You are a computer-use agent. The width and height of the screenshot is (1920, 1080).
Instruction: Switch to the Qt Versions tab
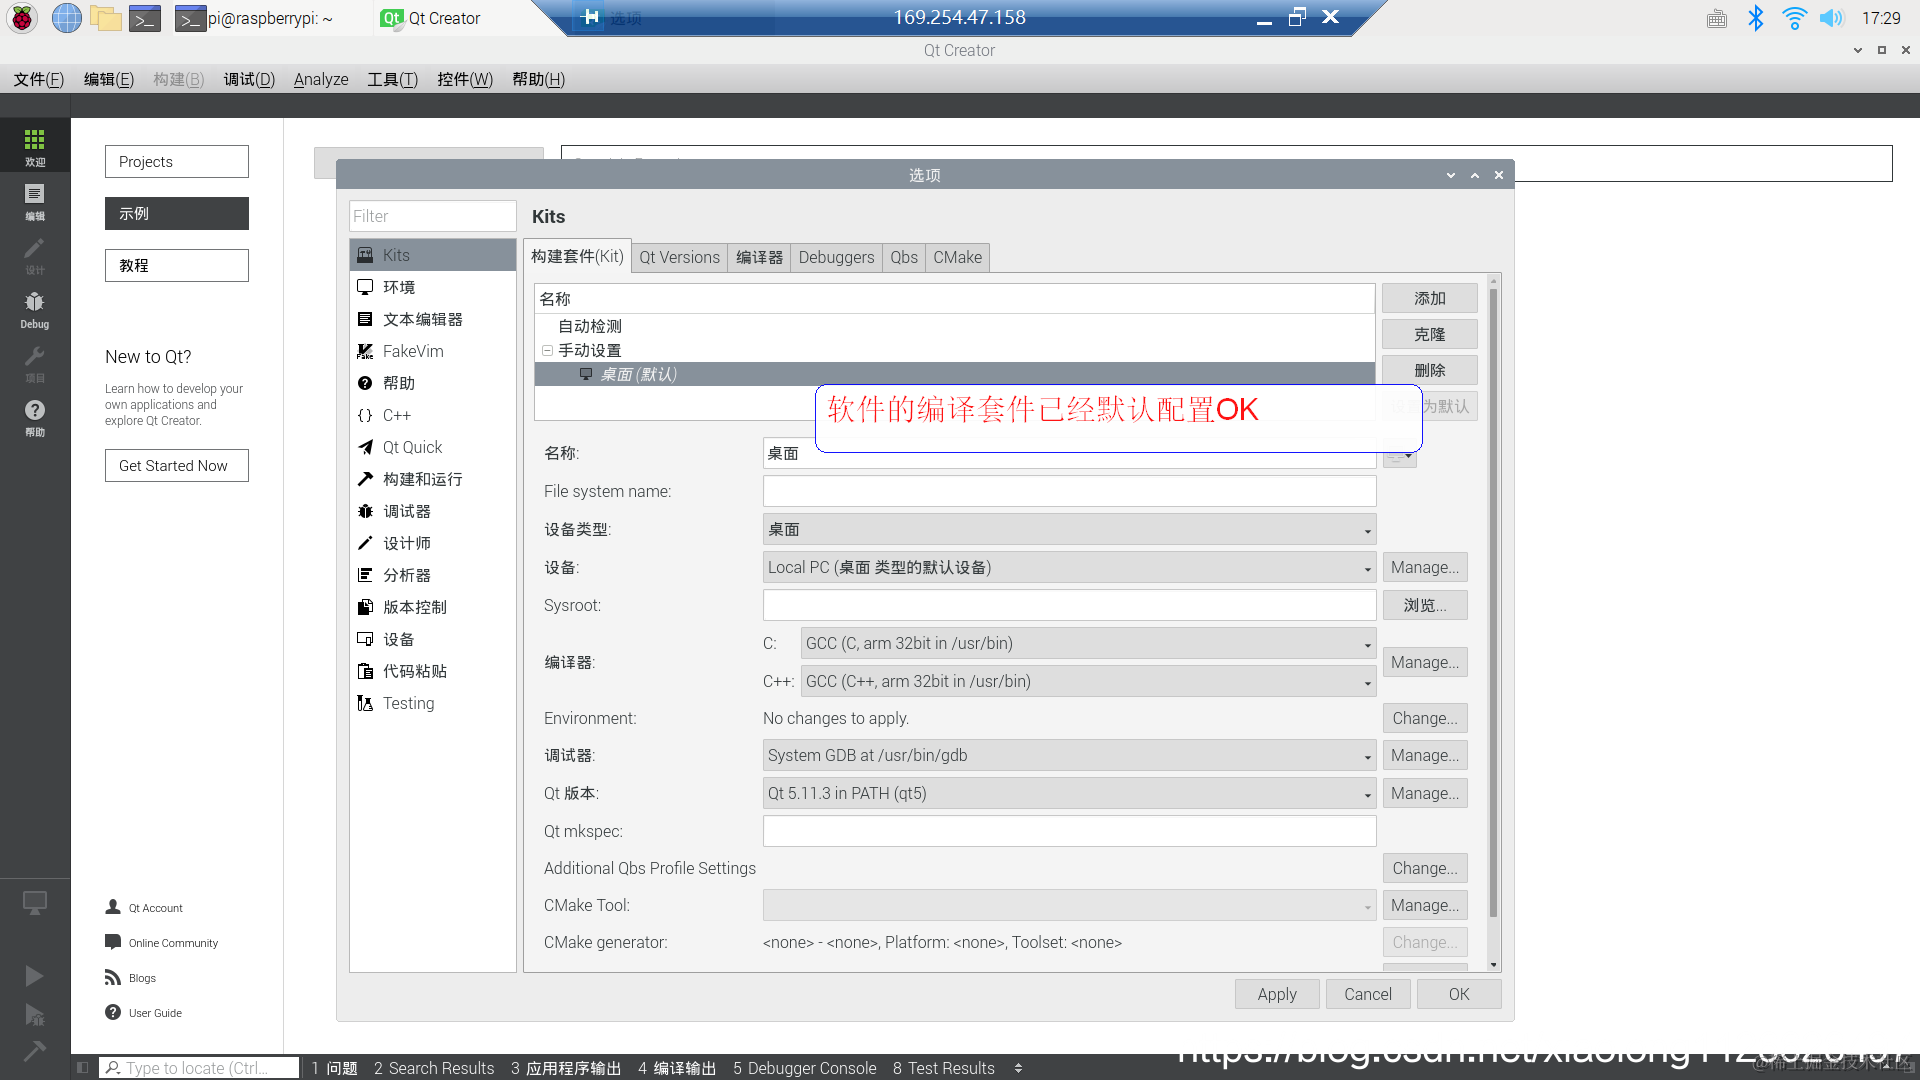tap(679, 257)
